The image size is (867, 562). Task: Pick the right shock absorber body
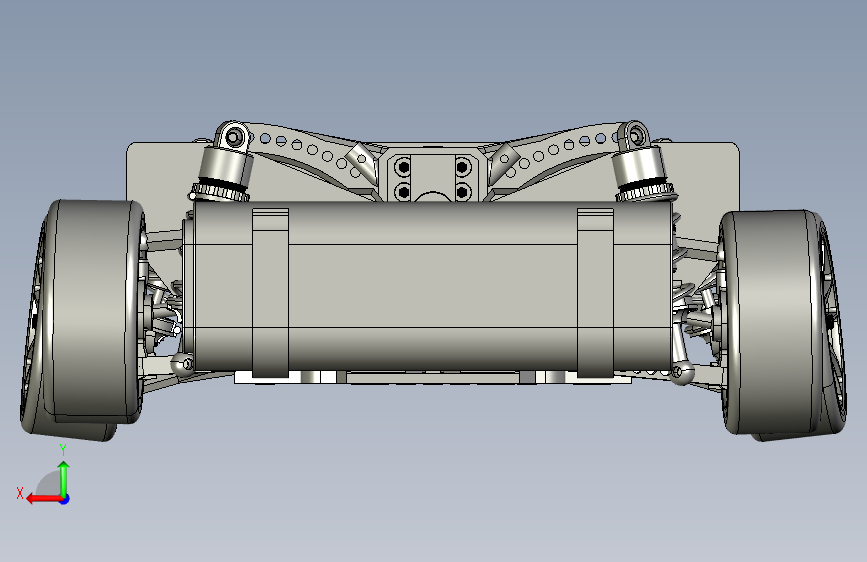point(641,167)
